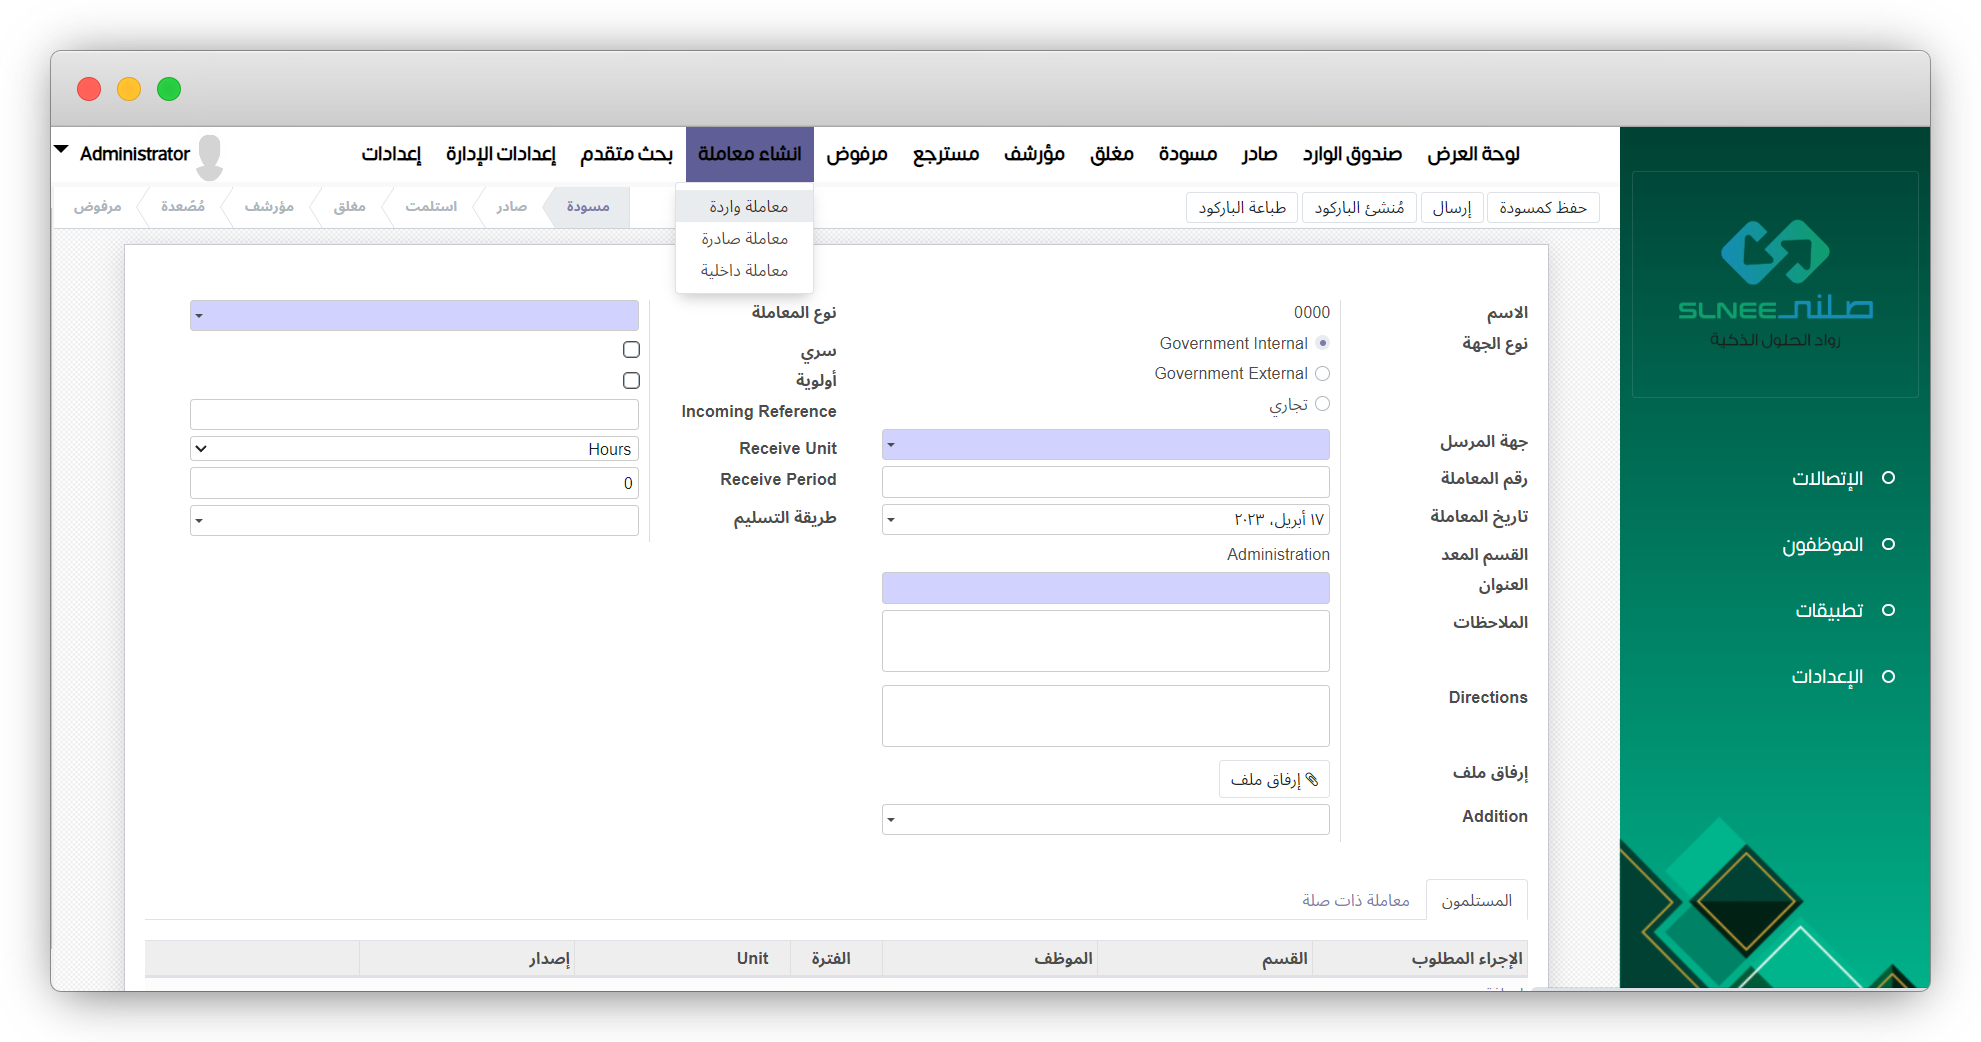Click the circle bullet beside تطبيقات
The height and width of the screenshot is (1042, 1981).
1888,610
